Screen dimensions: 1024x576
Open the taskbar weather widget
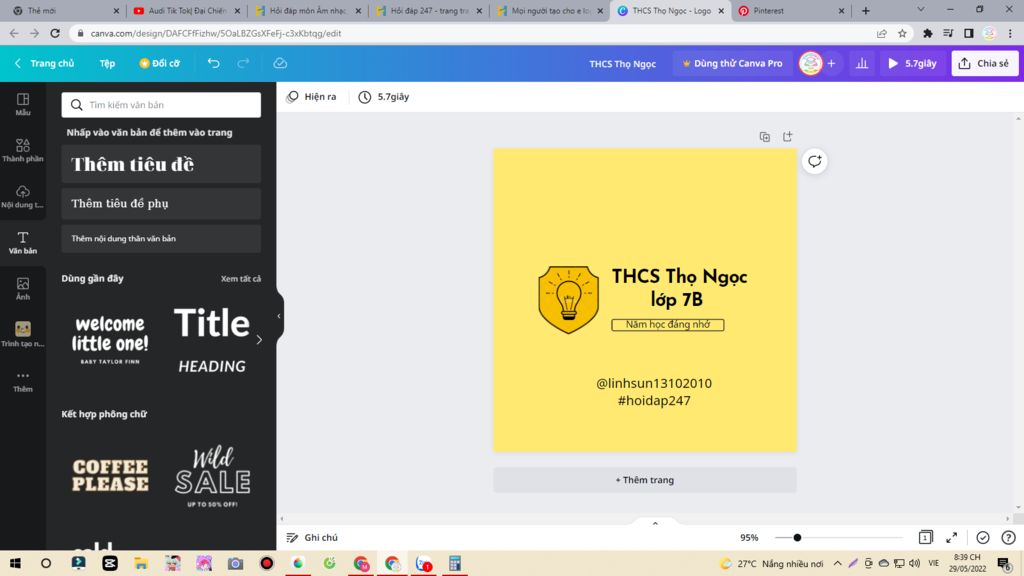pyautogui.click(x=771, y=563)
